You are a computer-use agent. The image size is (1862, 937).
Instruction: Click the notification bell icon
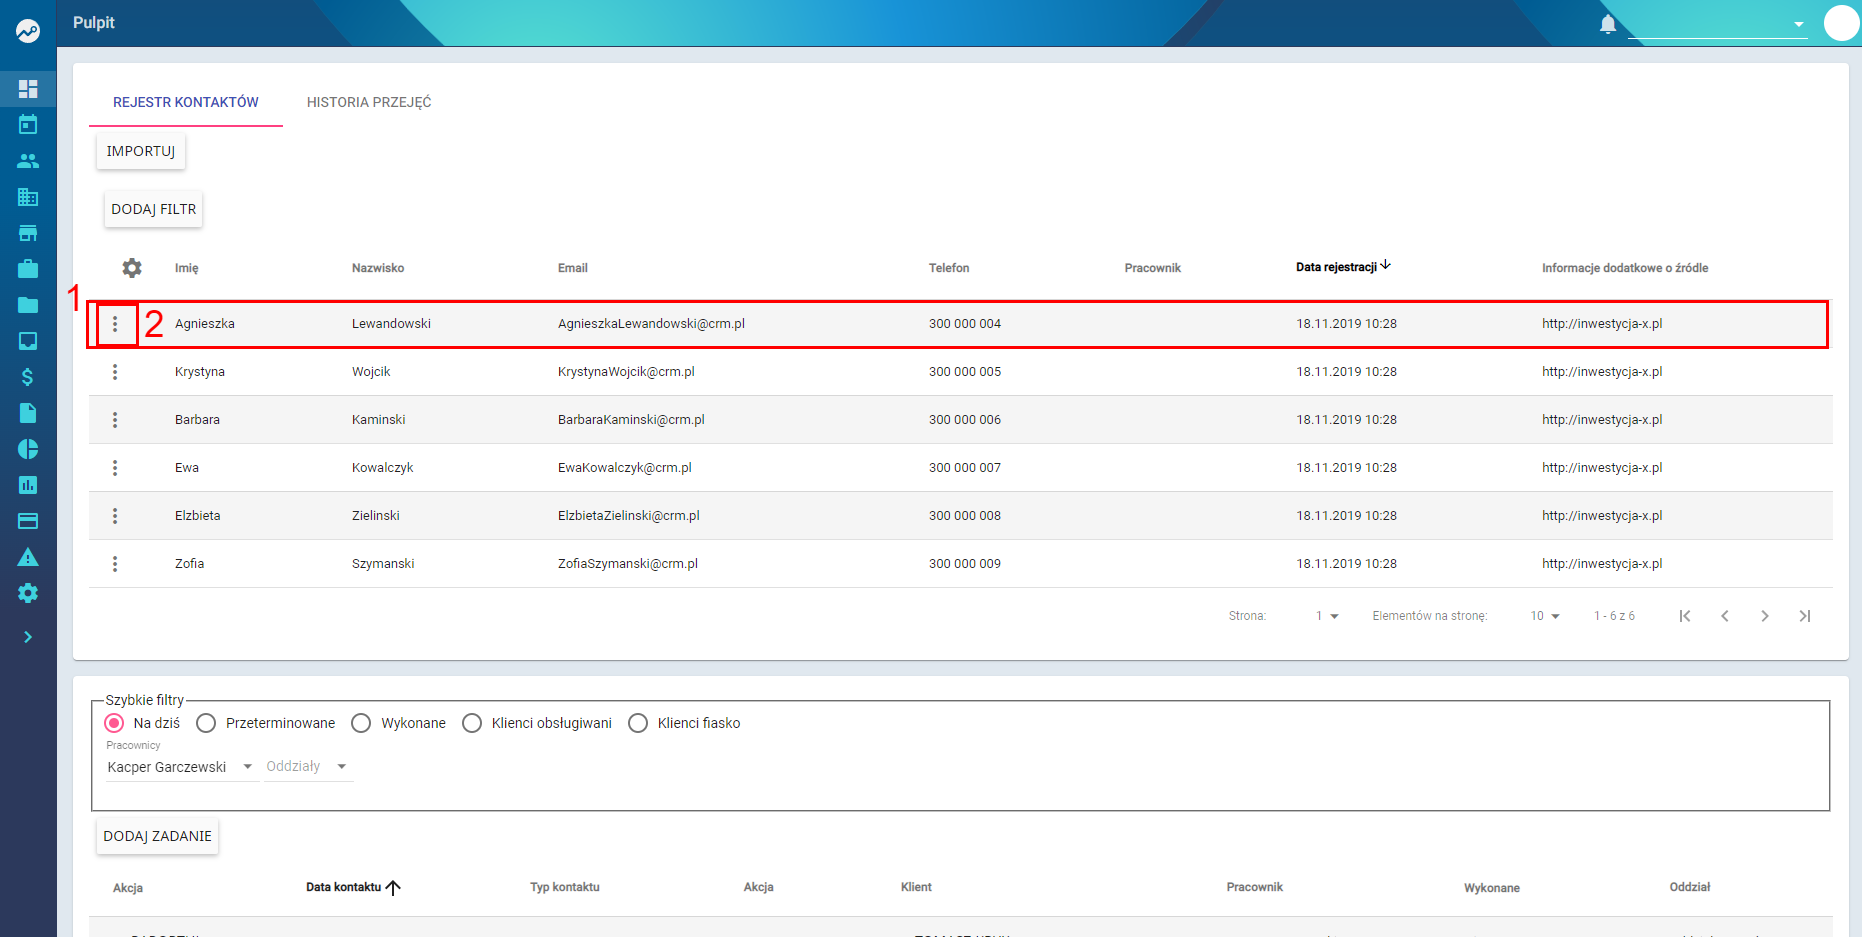(1608, 24)
